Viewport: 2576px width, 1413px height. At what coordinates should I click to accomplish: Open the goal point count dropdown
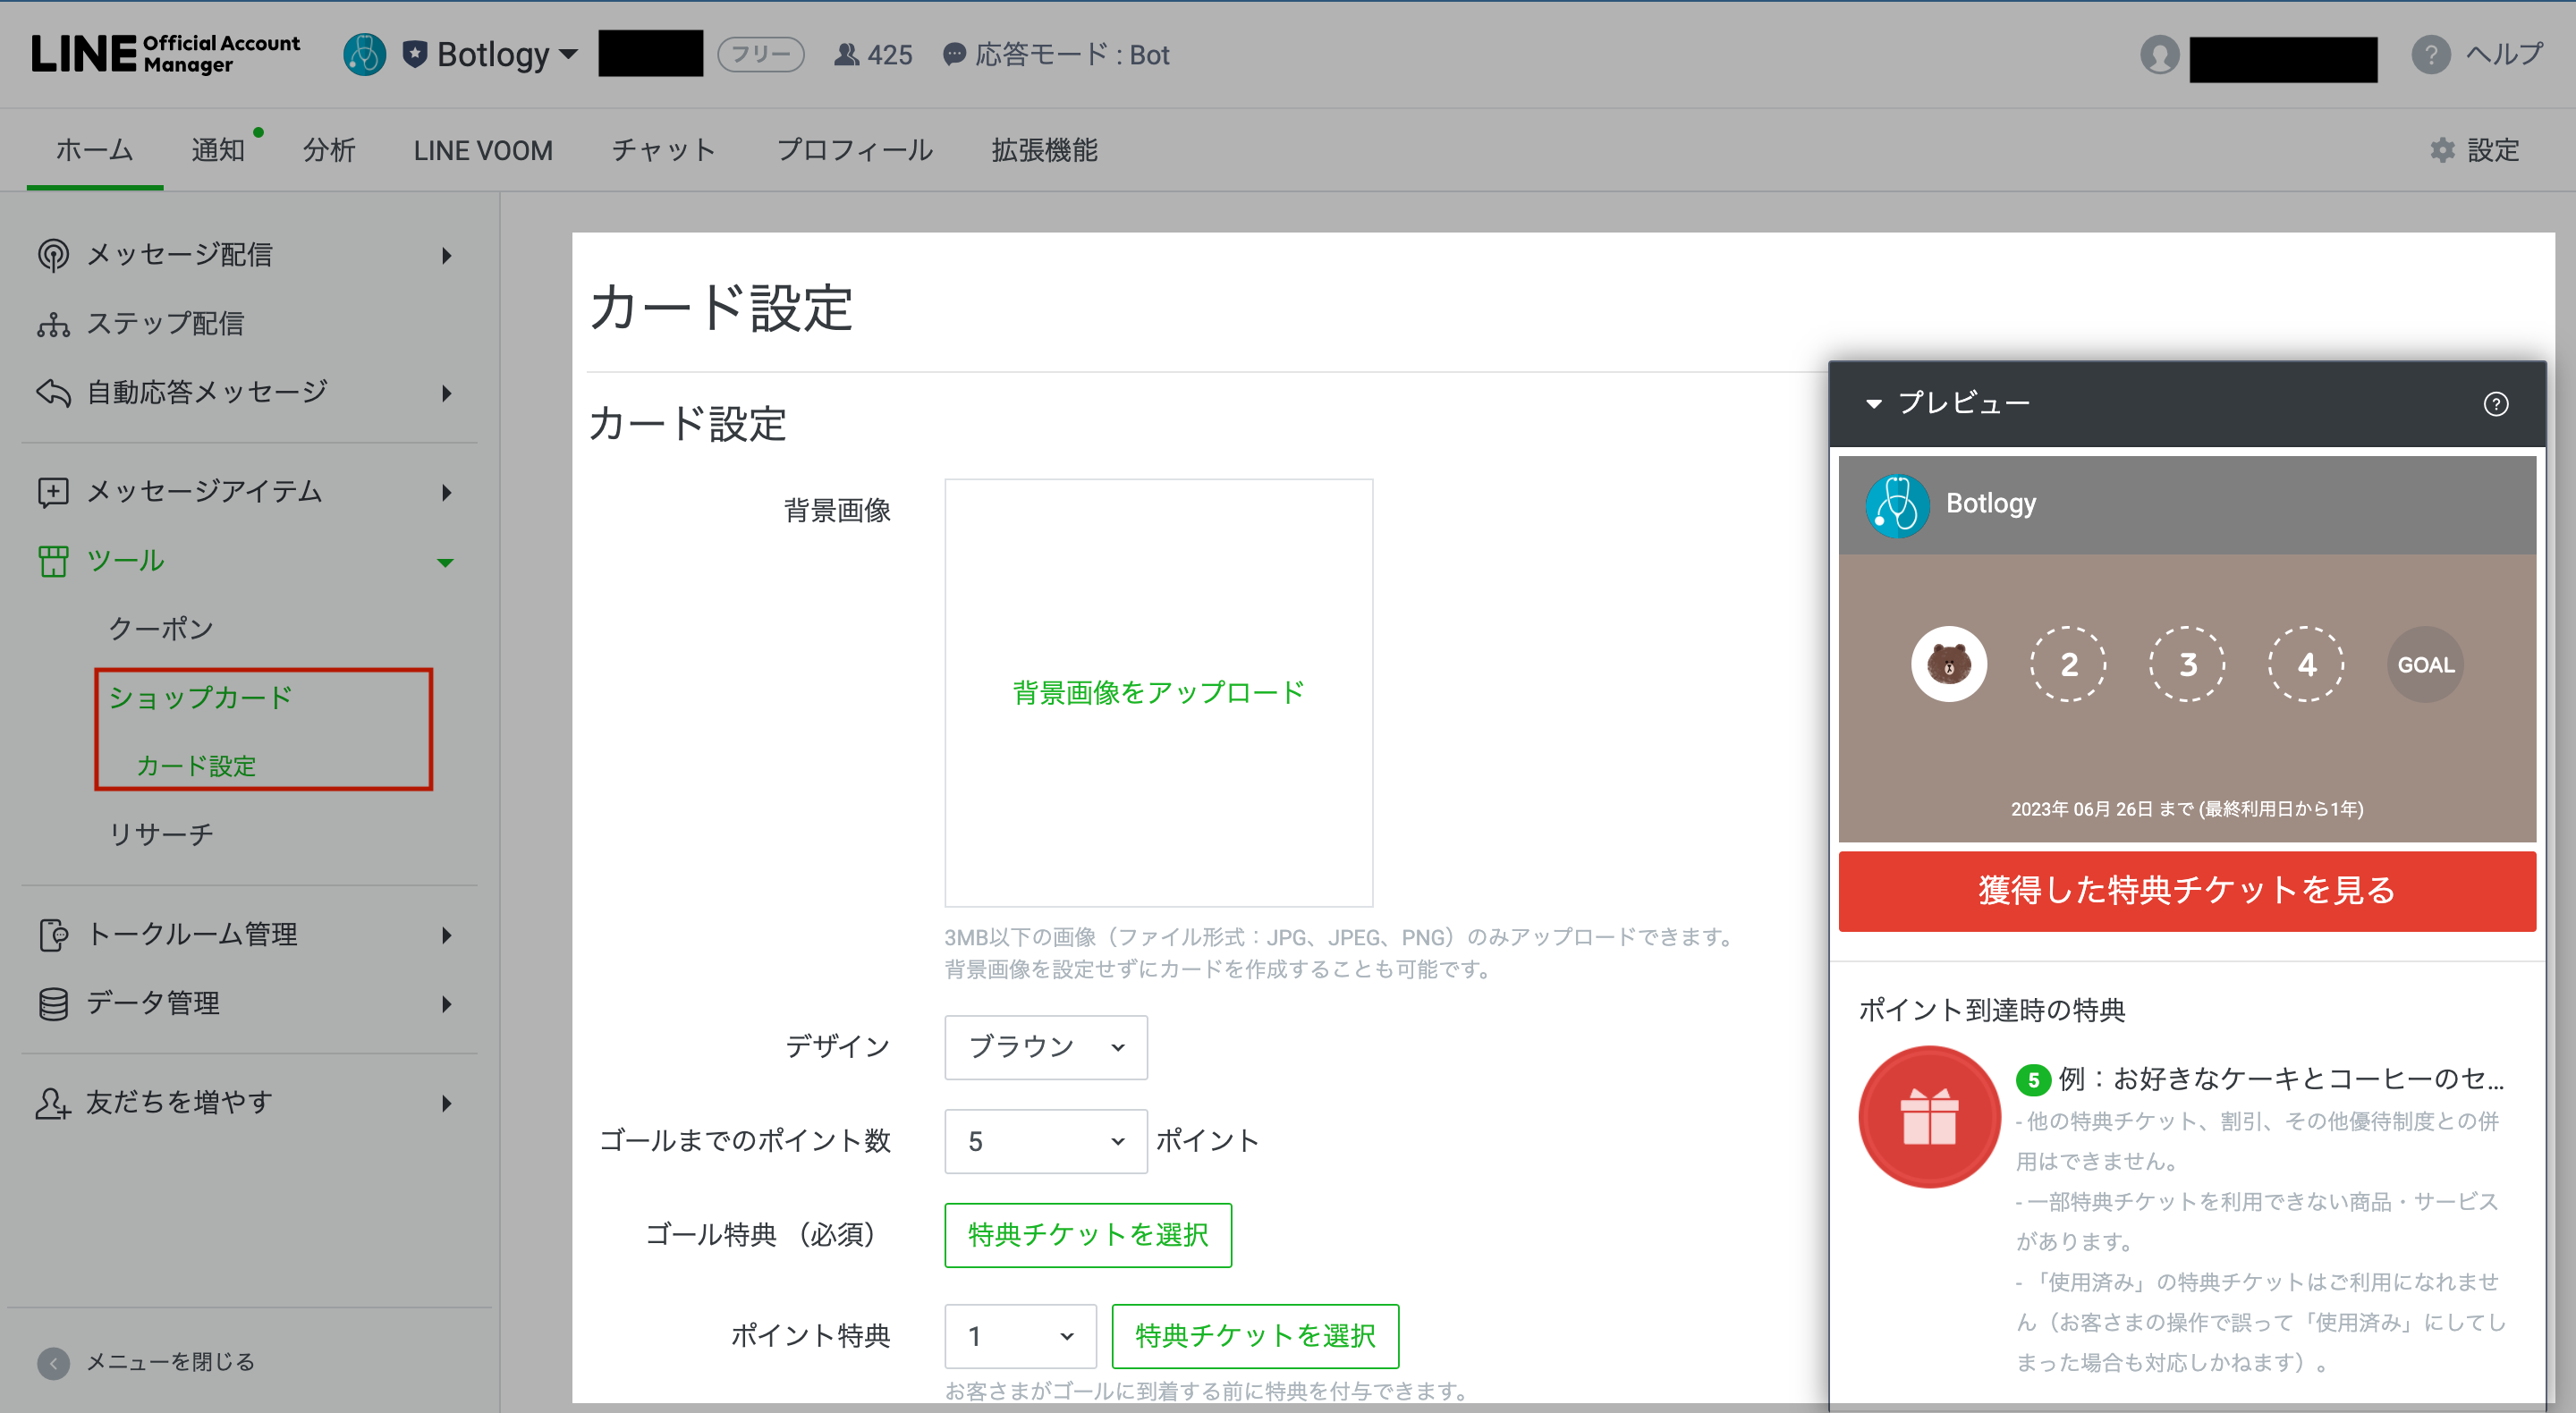coord(1045,1141)
